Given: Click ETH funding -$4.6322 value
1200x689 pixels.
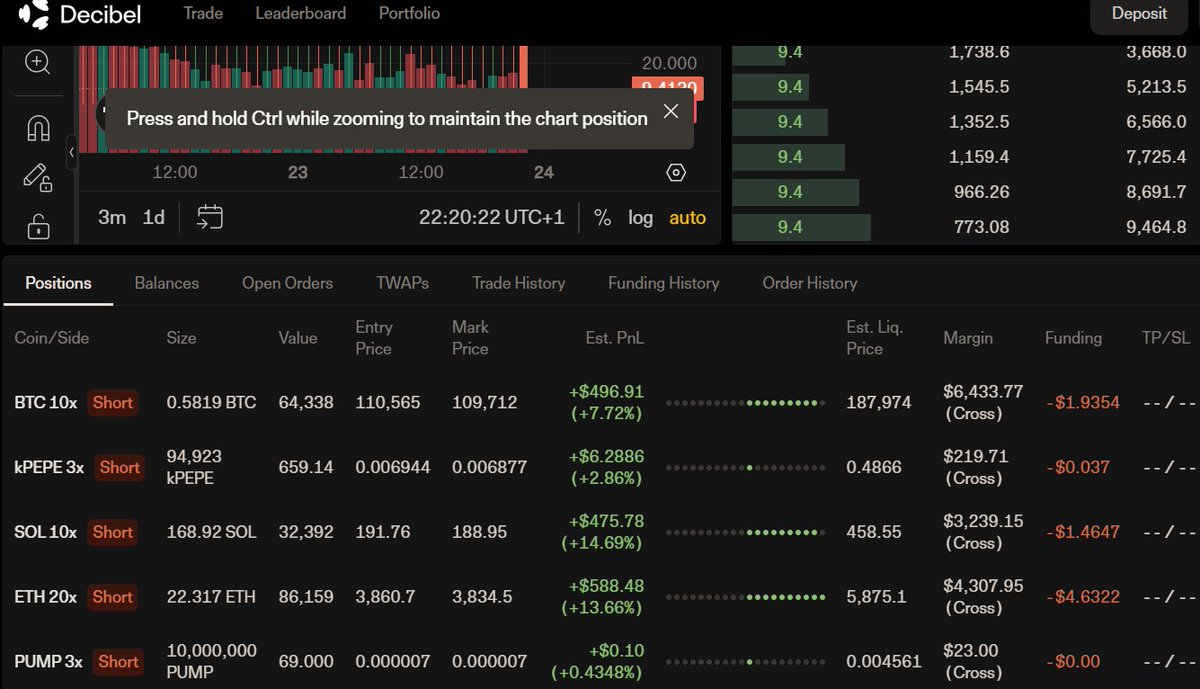Looking at the screenshot, I should [1082, 597].
